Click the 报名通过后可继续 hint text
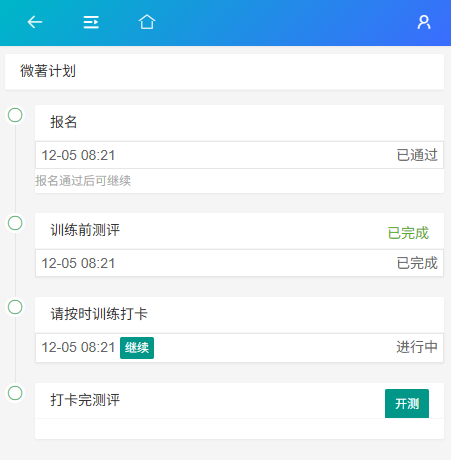 coord(83,181)
